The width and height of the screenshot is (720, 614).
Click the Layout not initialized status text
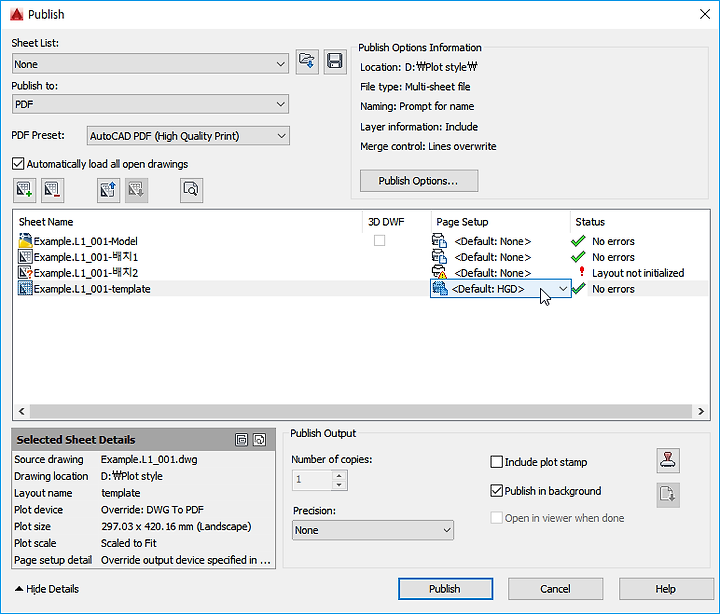638,273
